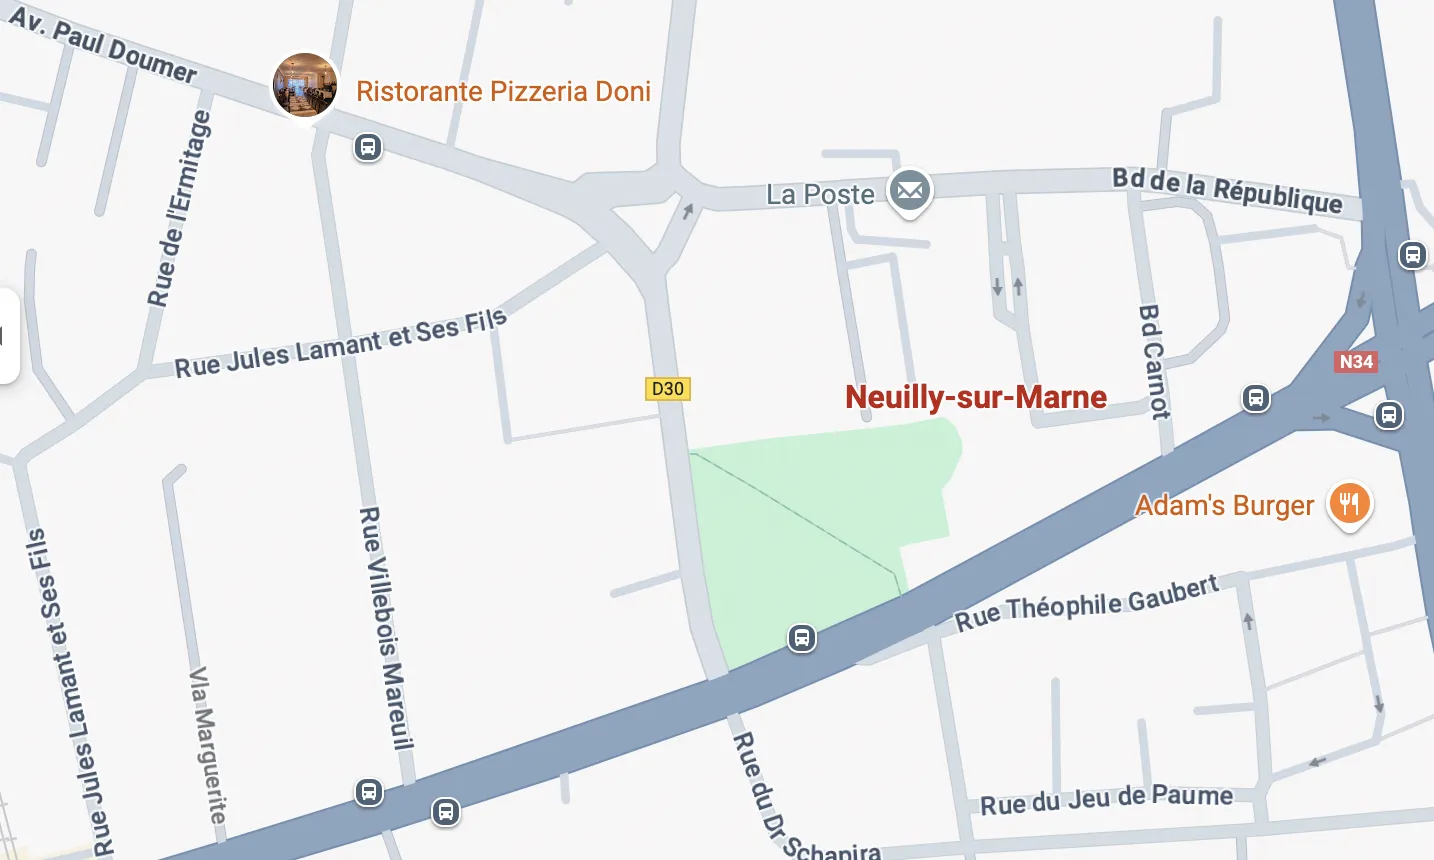
Task: Click the Adam's Burger restaurant icon
Action: click(1350, 504)
